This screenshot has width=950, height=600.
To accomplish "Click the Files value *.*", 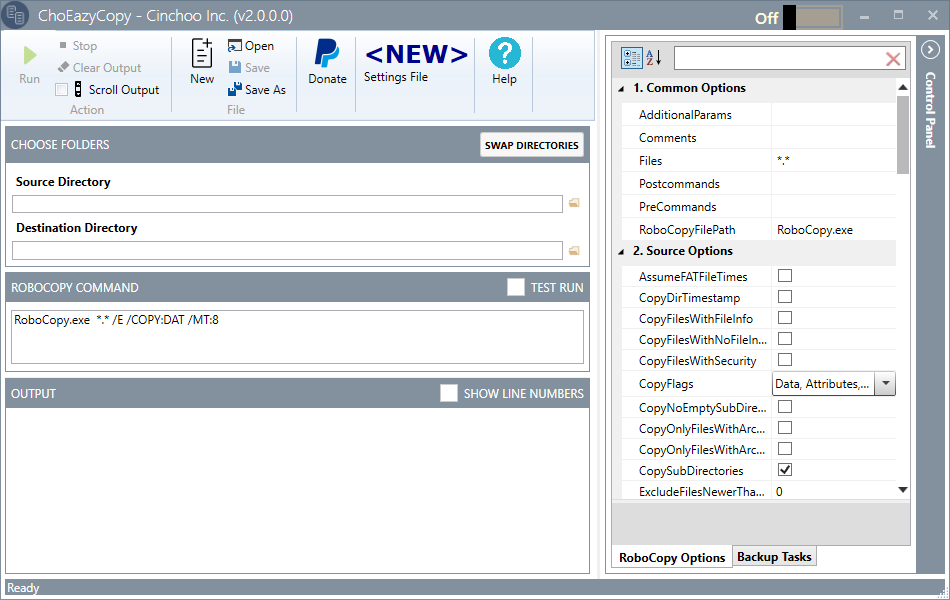I will 783,161.
